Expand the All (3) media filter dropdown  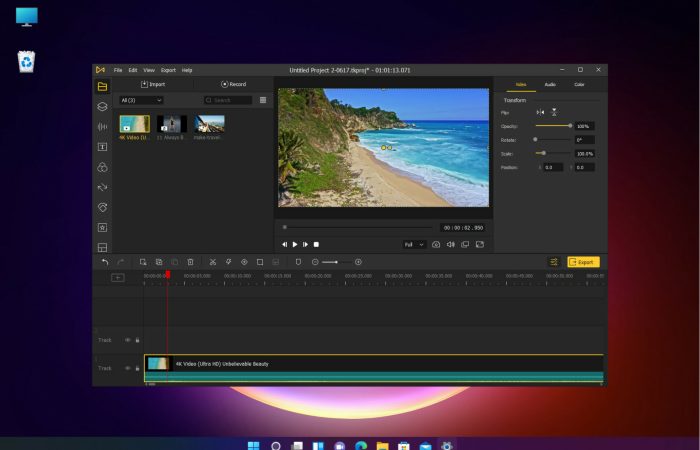click(141, 100)
